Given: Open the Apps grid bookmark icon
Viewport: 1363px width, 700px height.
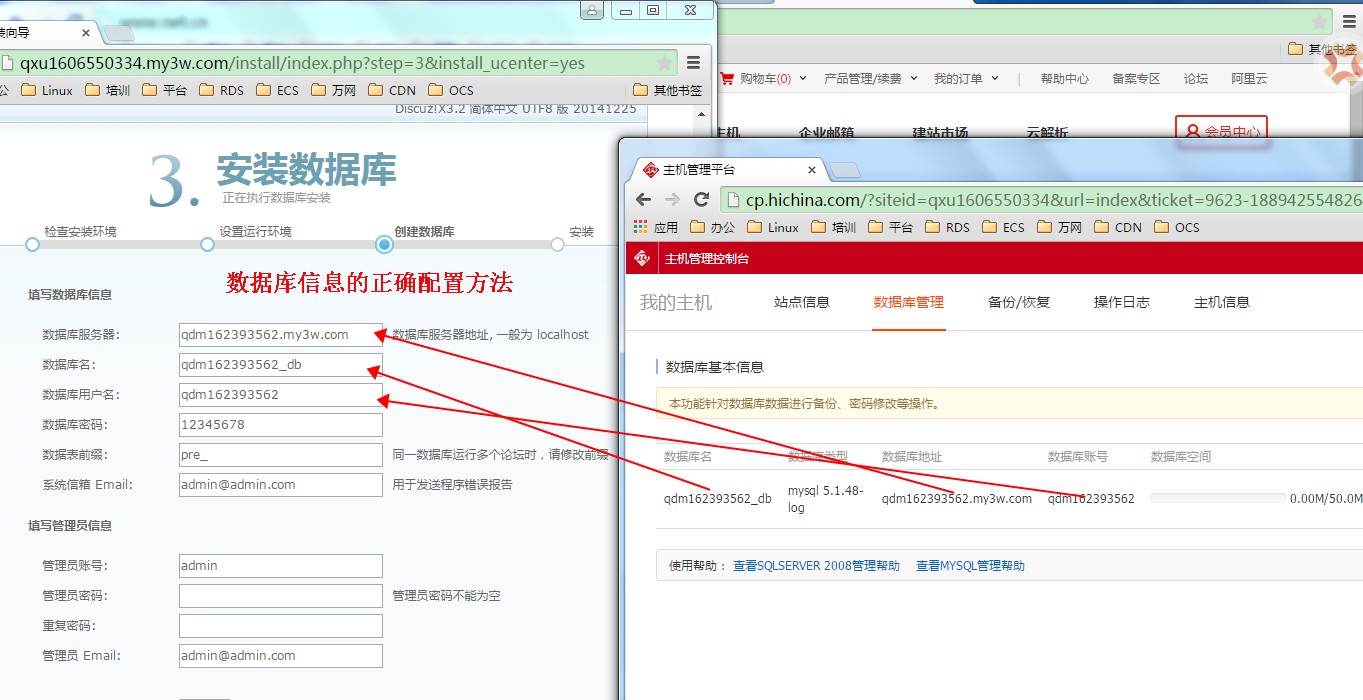Looking at the screenshot, I should 641,227.
